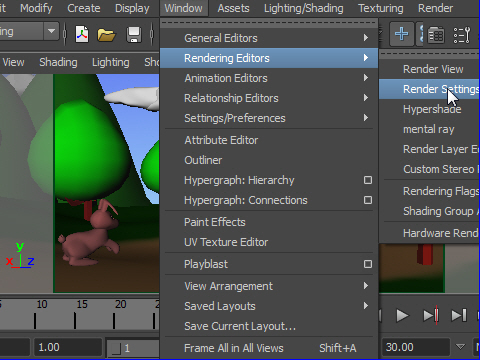Open the Modify menu

36,8
